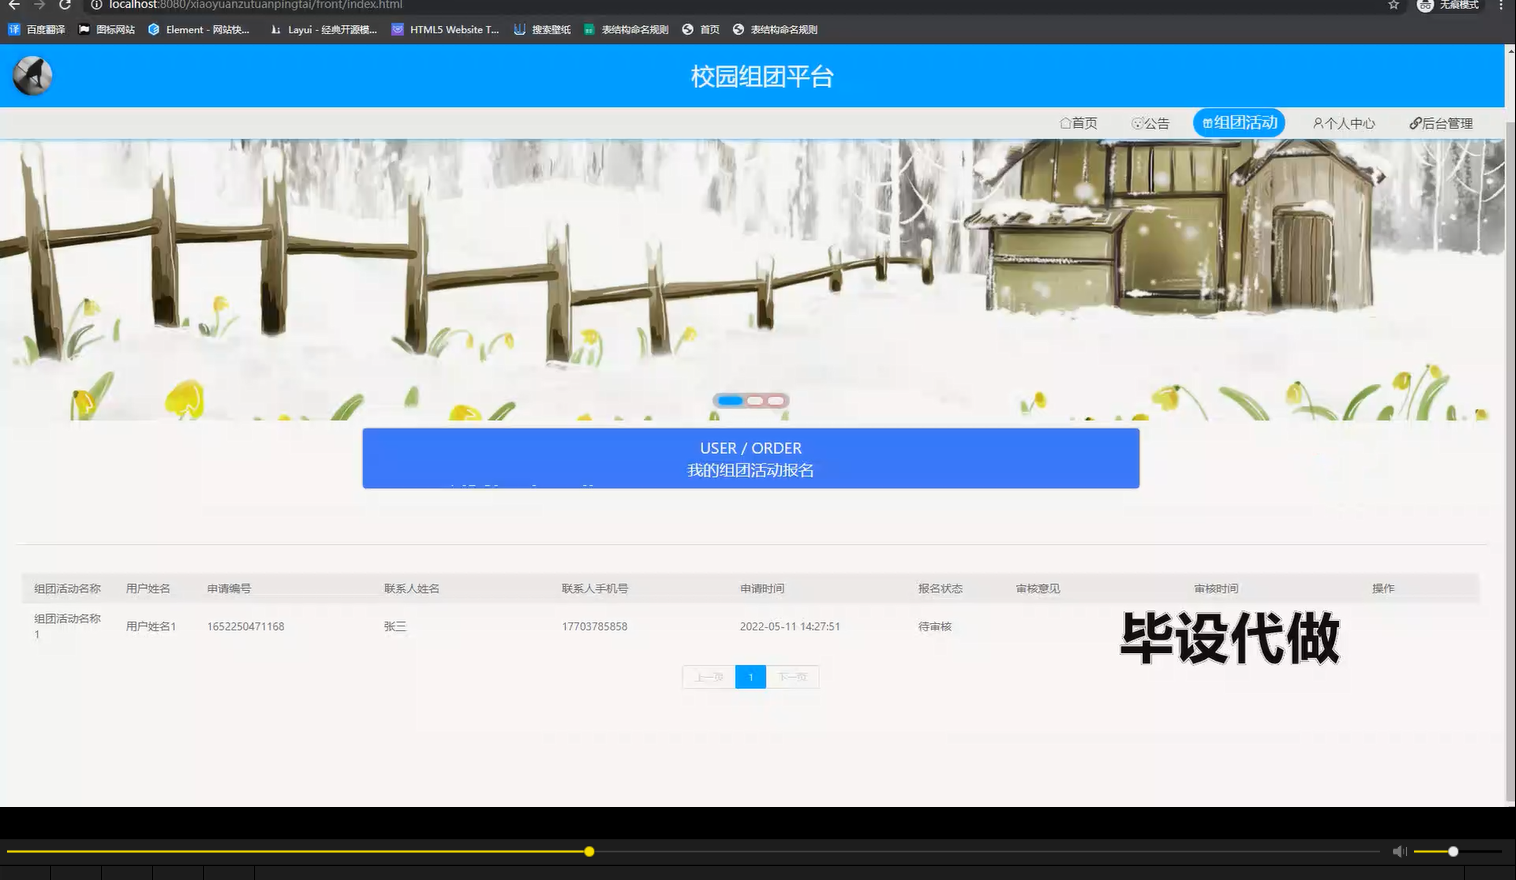Image resolution: width=1516 pixels, height=880 pixels.
Task: Adjust the volume slider handle
Action: [1453, 851]
